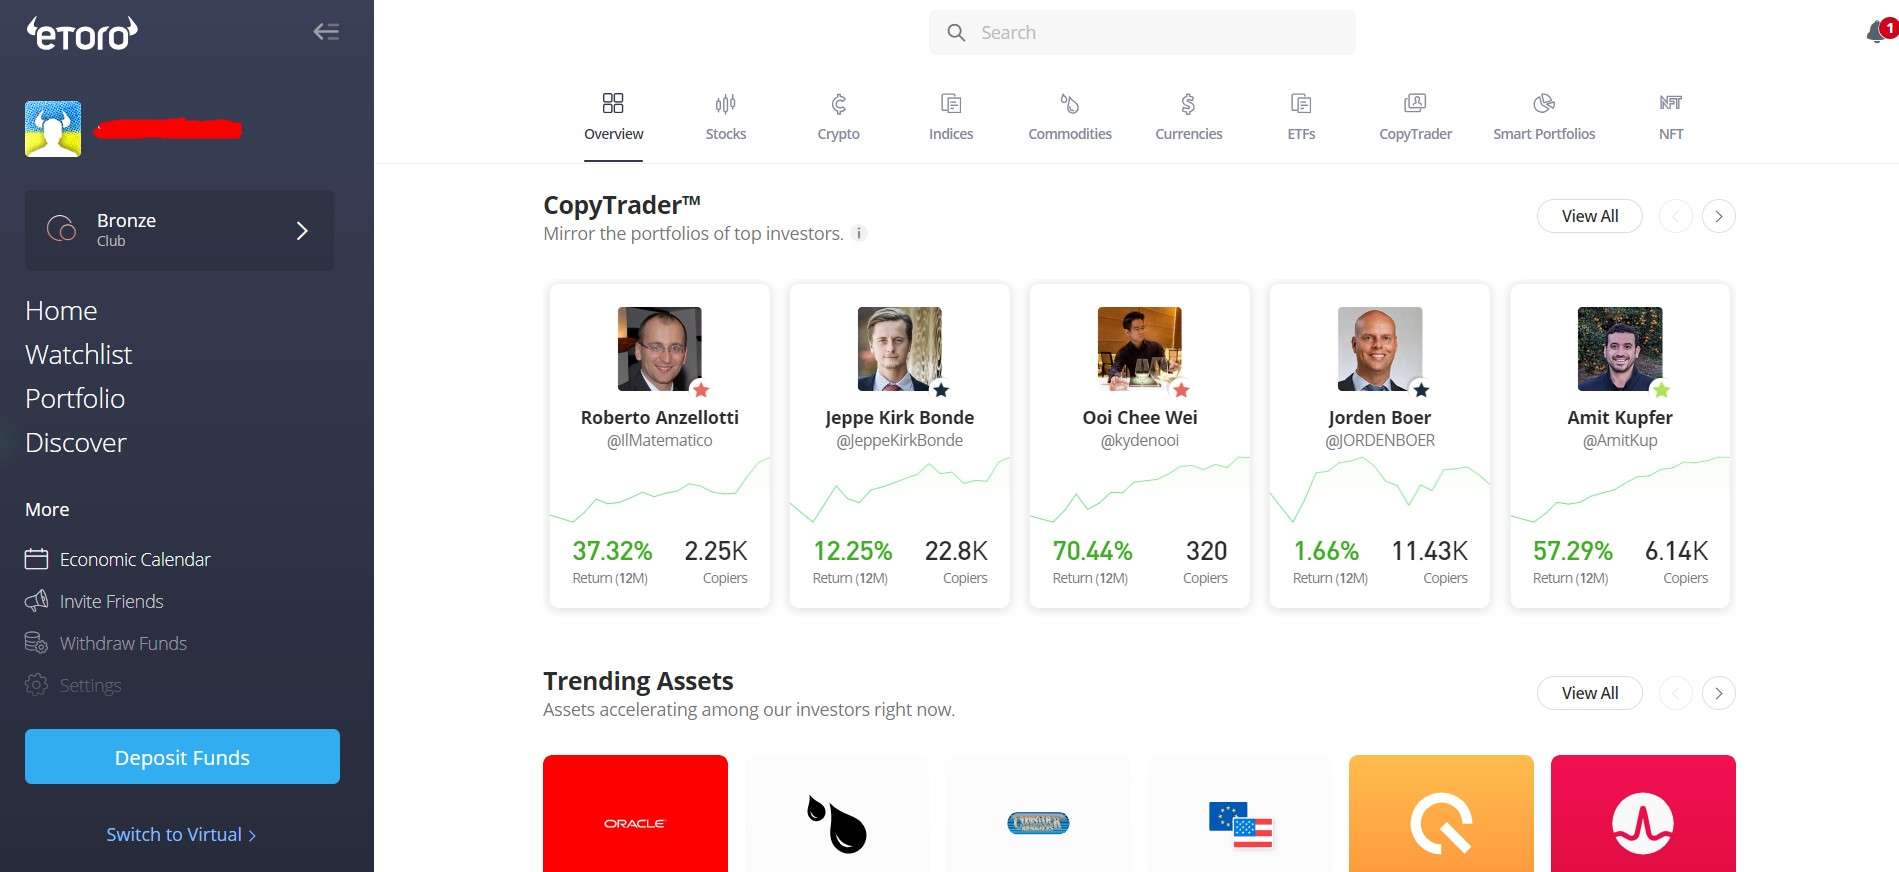1899x872 pixels.
Task: Click View All for Trending Assets
Action: click(x=1590, y=693)
